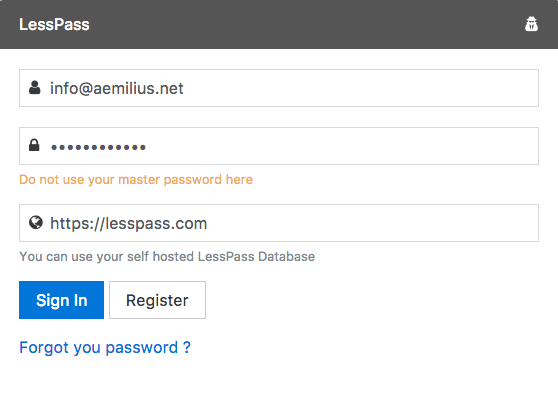
Task: Open the Forgot you password ? link
Action: pyautogui.click(x=105, y=348)
